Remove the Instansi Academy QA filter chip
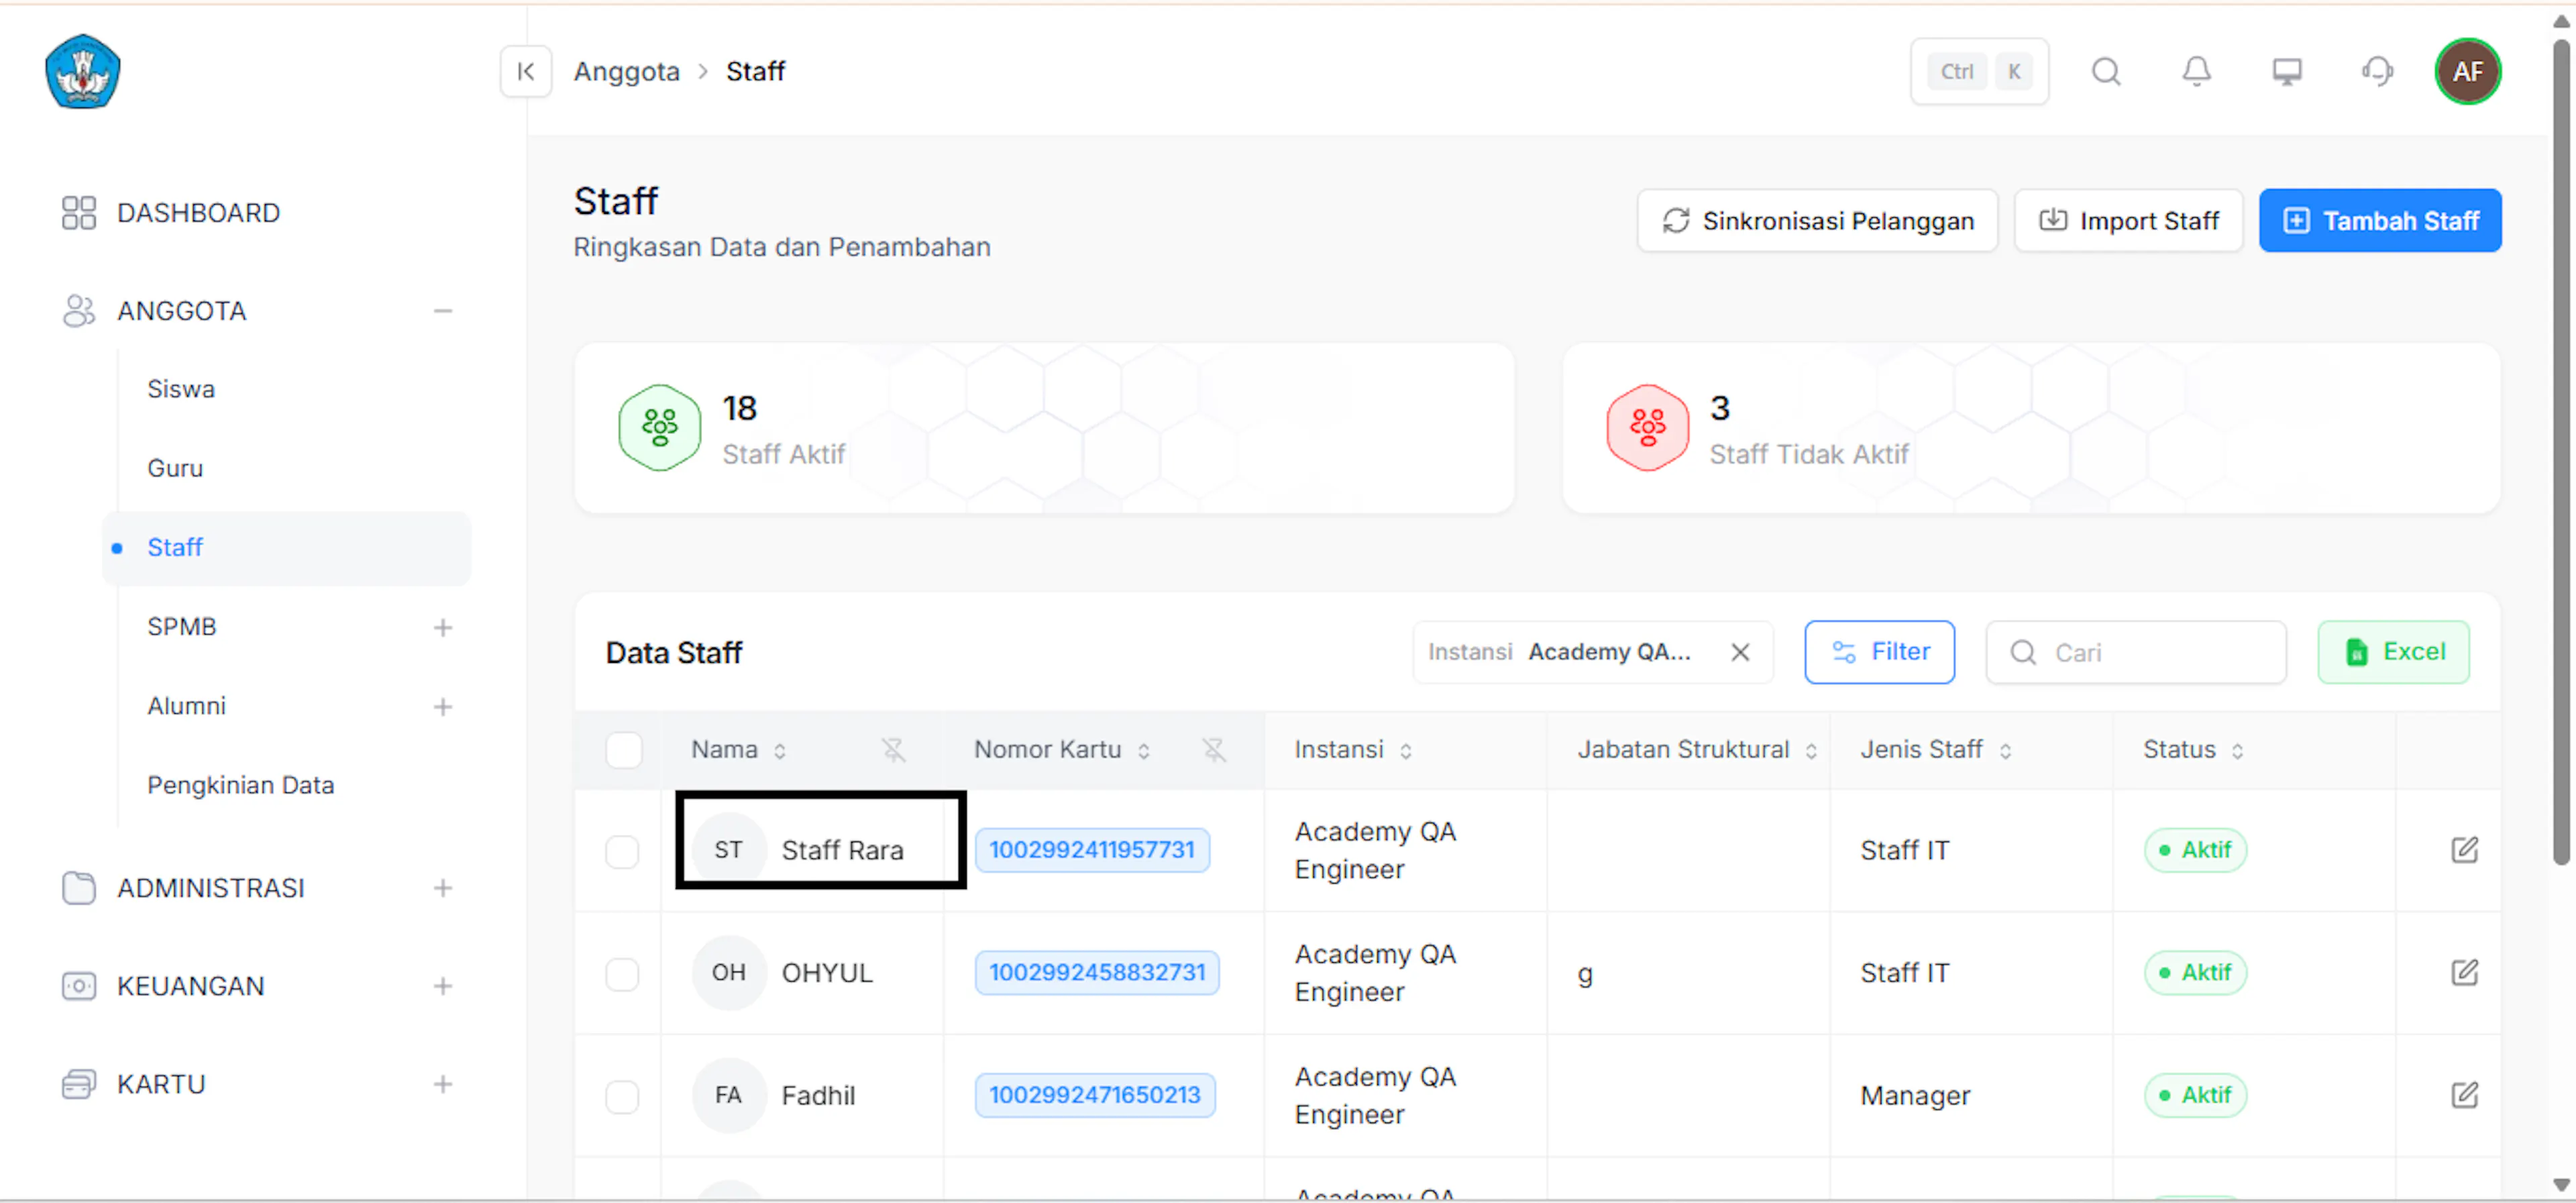The image size is (2576, 1203). [x=1740, y=652]
